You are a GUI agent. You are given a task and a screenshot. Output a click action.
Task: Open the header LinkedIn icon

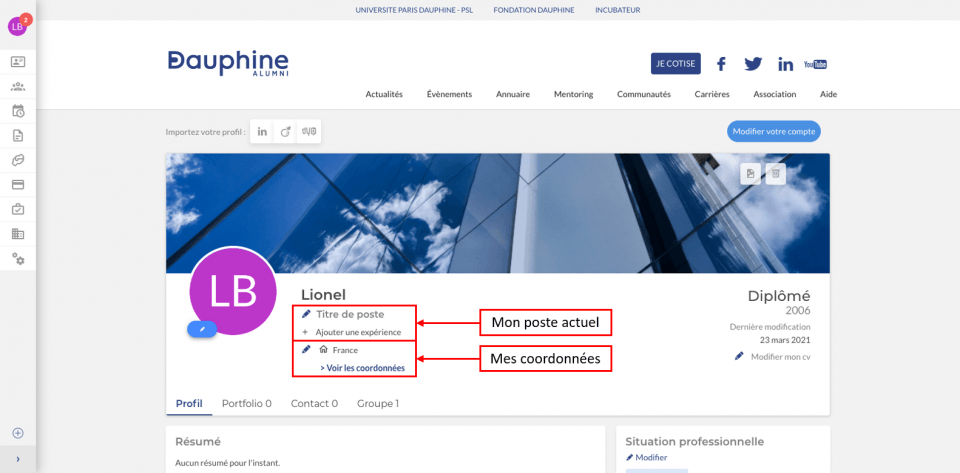[786, 64]
